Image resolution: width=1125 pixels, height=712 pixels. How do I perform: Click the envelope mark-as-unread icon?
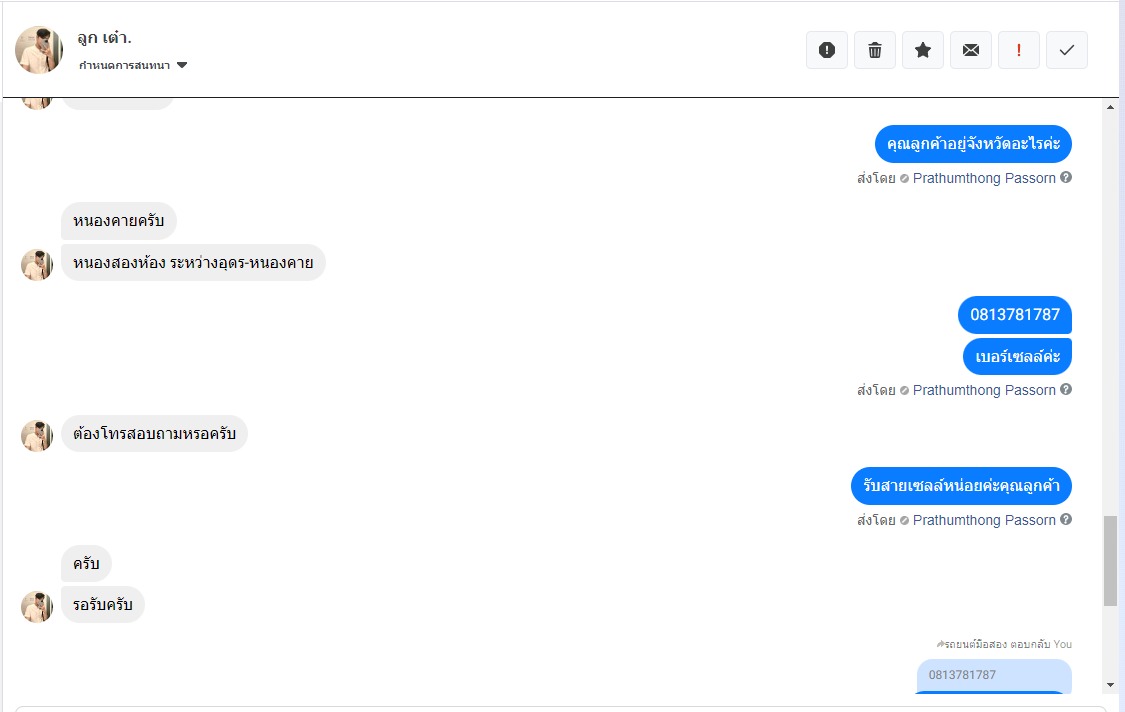tap(971, 50)
